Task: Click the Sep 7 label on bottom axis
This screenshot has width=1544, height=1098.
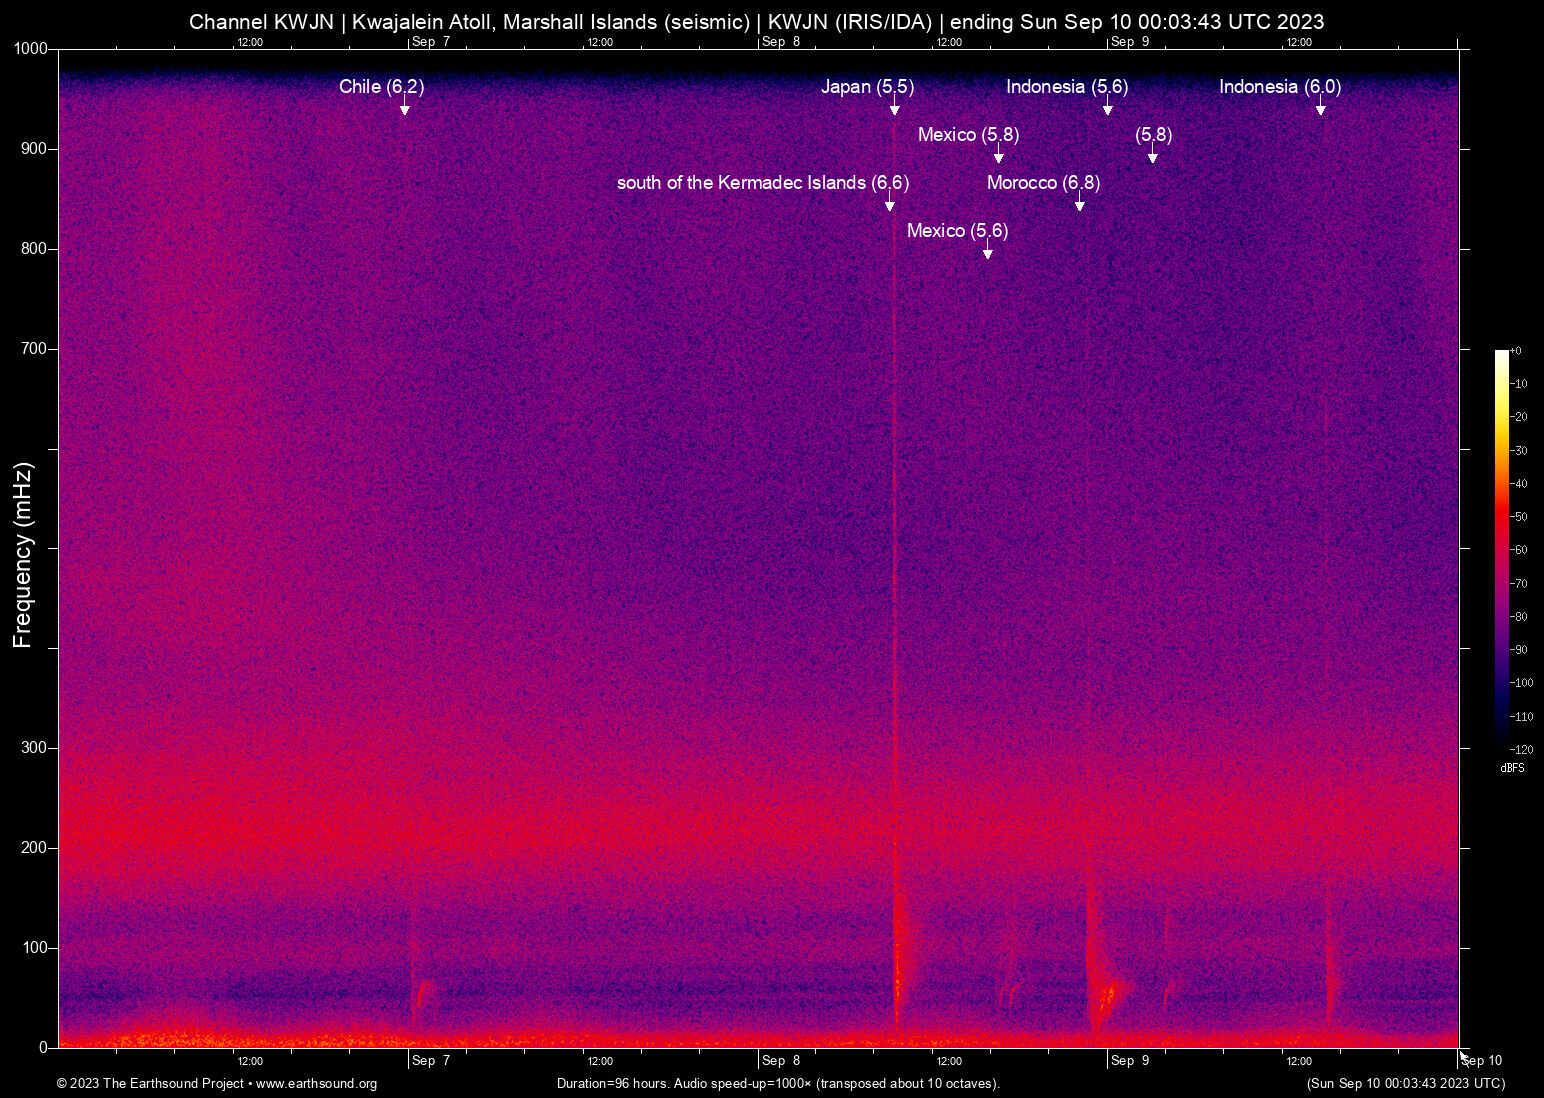Action: pyautogui.click(x=431, y=1061)
